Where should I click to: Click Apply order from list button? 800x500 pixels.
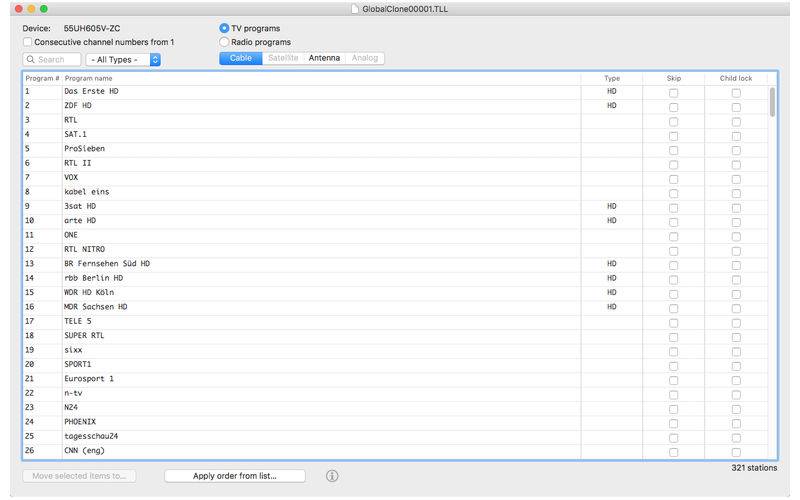pyautogui.click(x=235, y=476)
